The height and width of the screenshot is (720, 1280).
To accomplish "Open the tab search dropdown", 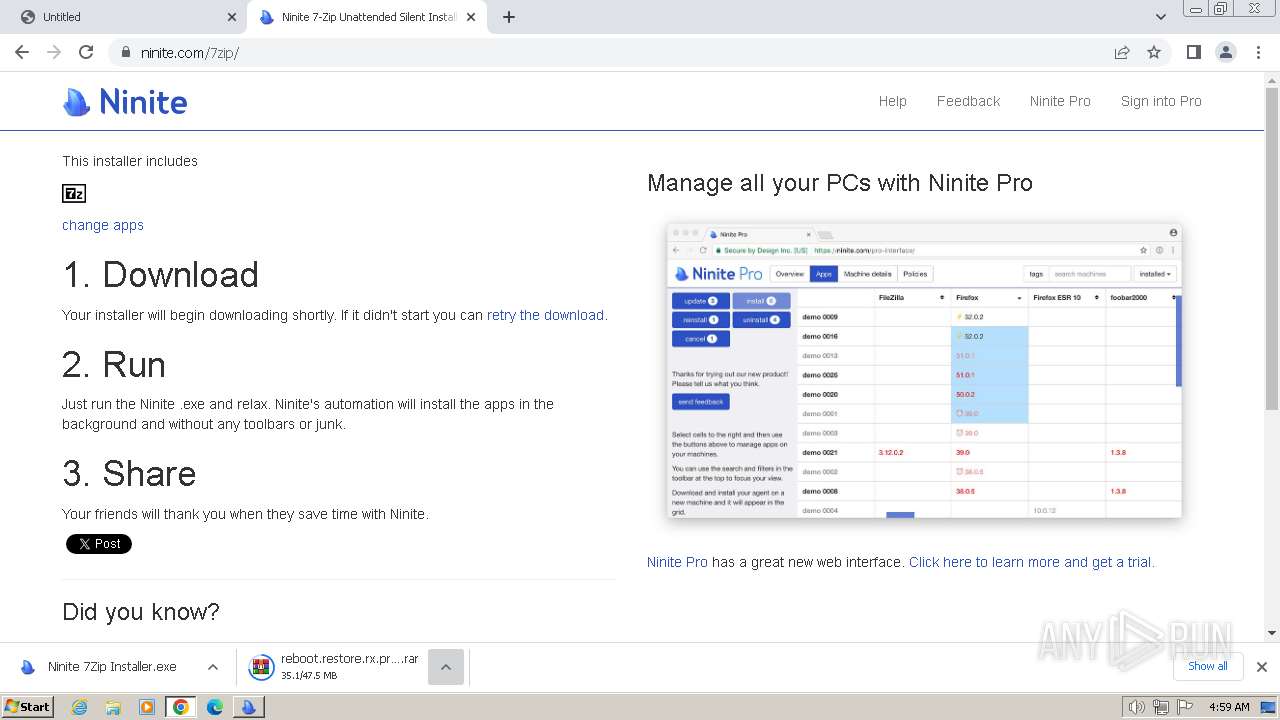I will click(x=1161, y=17).
